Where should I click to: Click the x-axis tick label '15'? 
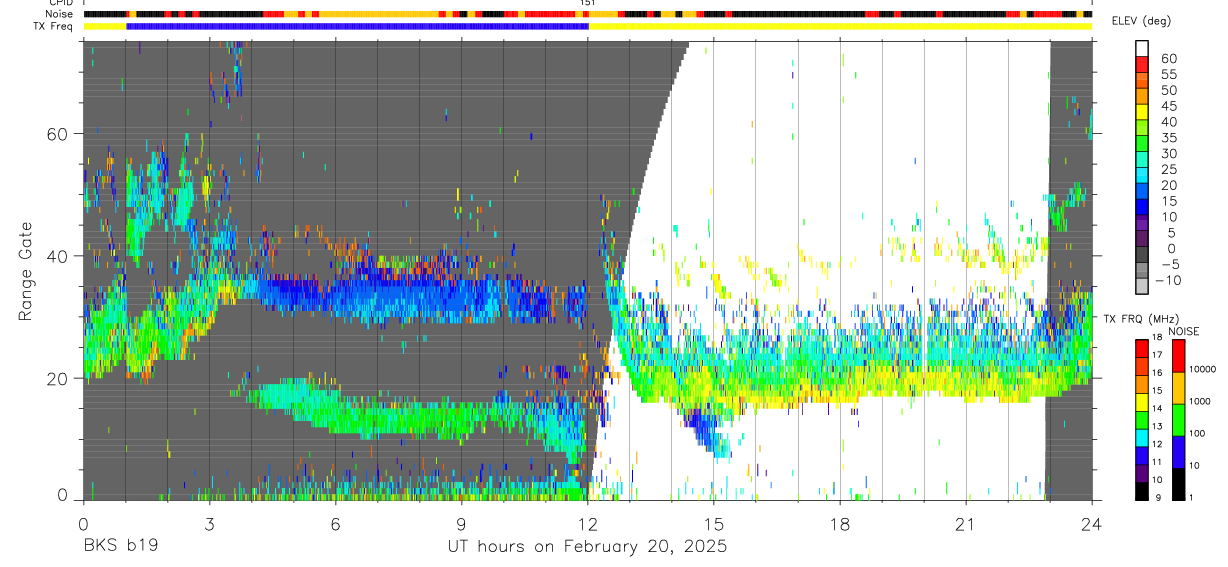[714, 524]
